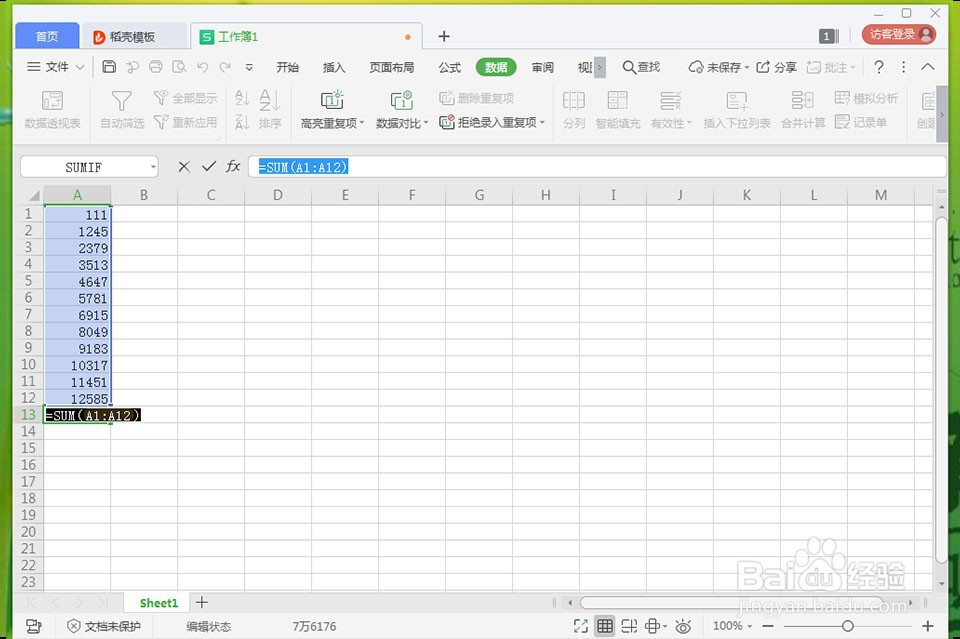This screenshot has width=960, height=639.
Task: Click 插入下拉列表 insert dropdown list
Action: tap(737, 110)
